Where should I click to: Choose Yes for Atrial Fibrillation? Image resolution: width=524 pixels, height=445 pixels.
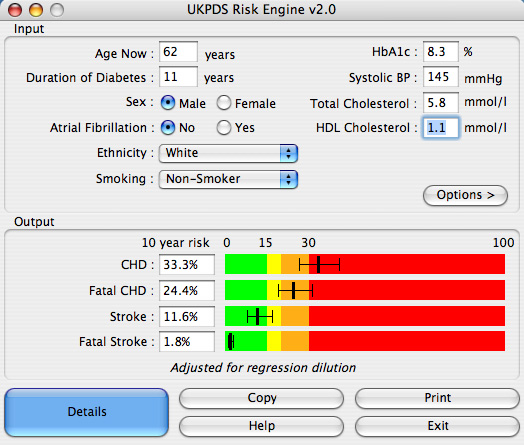(x=224, y=128)
